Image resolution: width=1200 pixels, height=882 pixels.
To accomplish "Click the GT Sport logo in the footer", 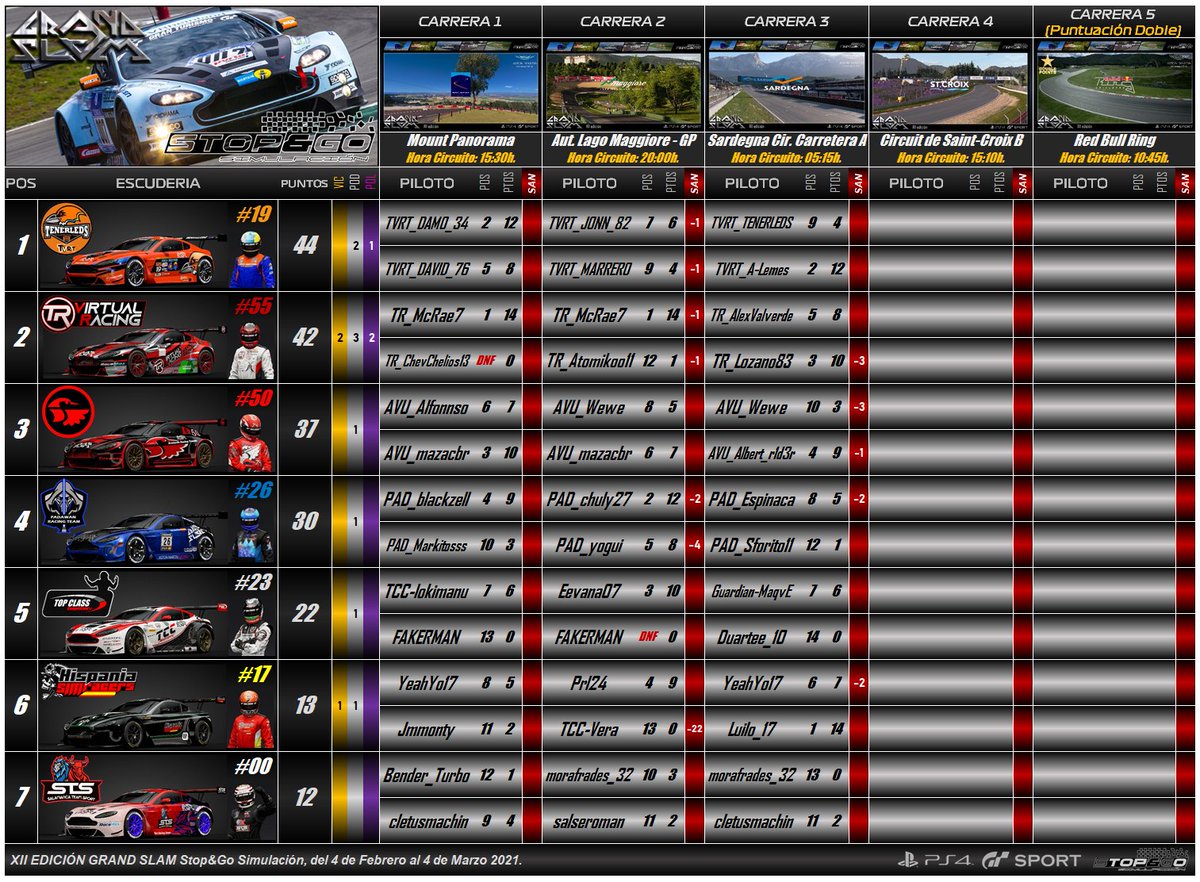I will click(1033, 860).
